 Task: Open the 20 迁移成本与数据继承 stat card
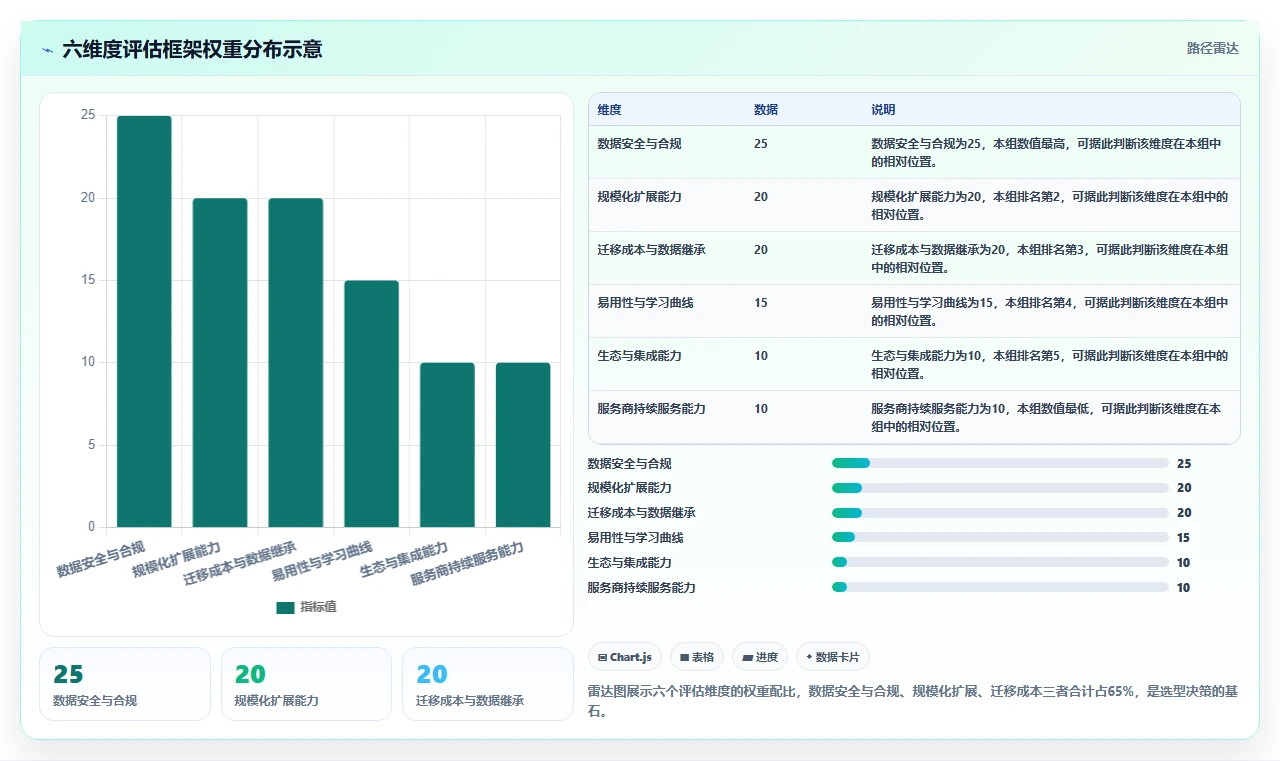(488, 684)
